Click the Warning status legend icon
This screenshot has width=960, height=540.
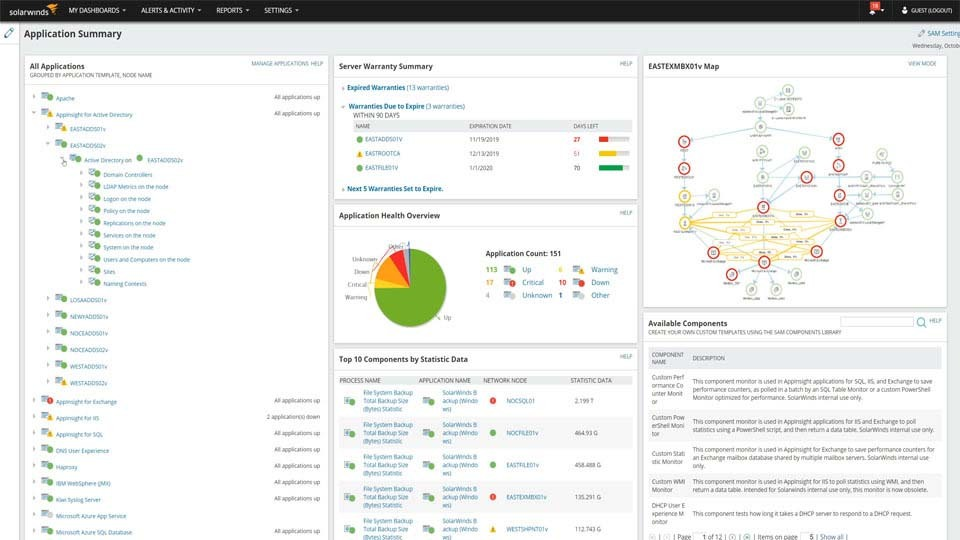click(579, 269)
